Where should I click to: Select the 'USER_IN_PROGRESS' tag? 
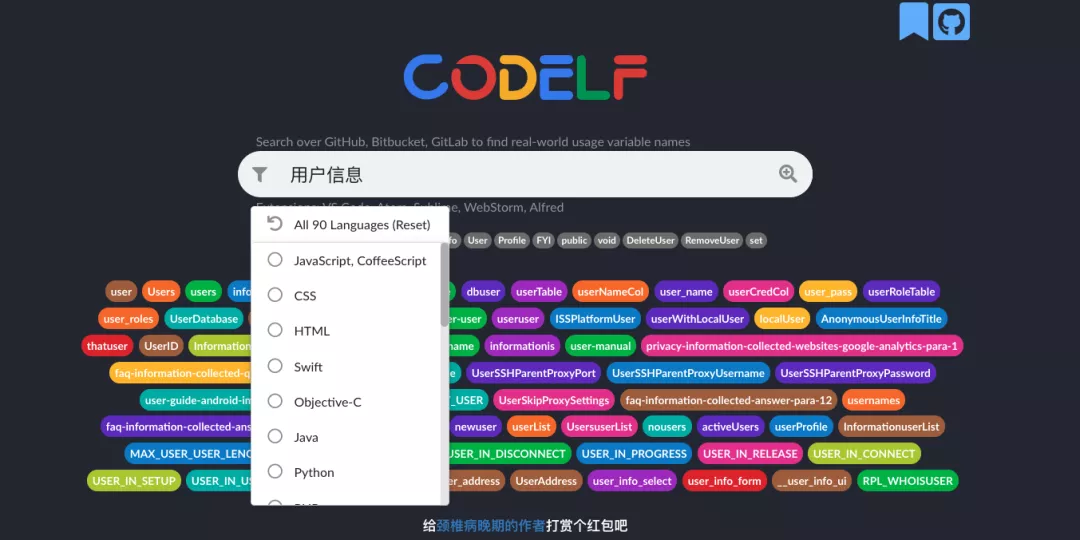[x=634, y=453]
